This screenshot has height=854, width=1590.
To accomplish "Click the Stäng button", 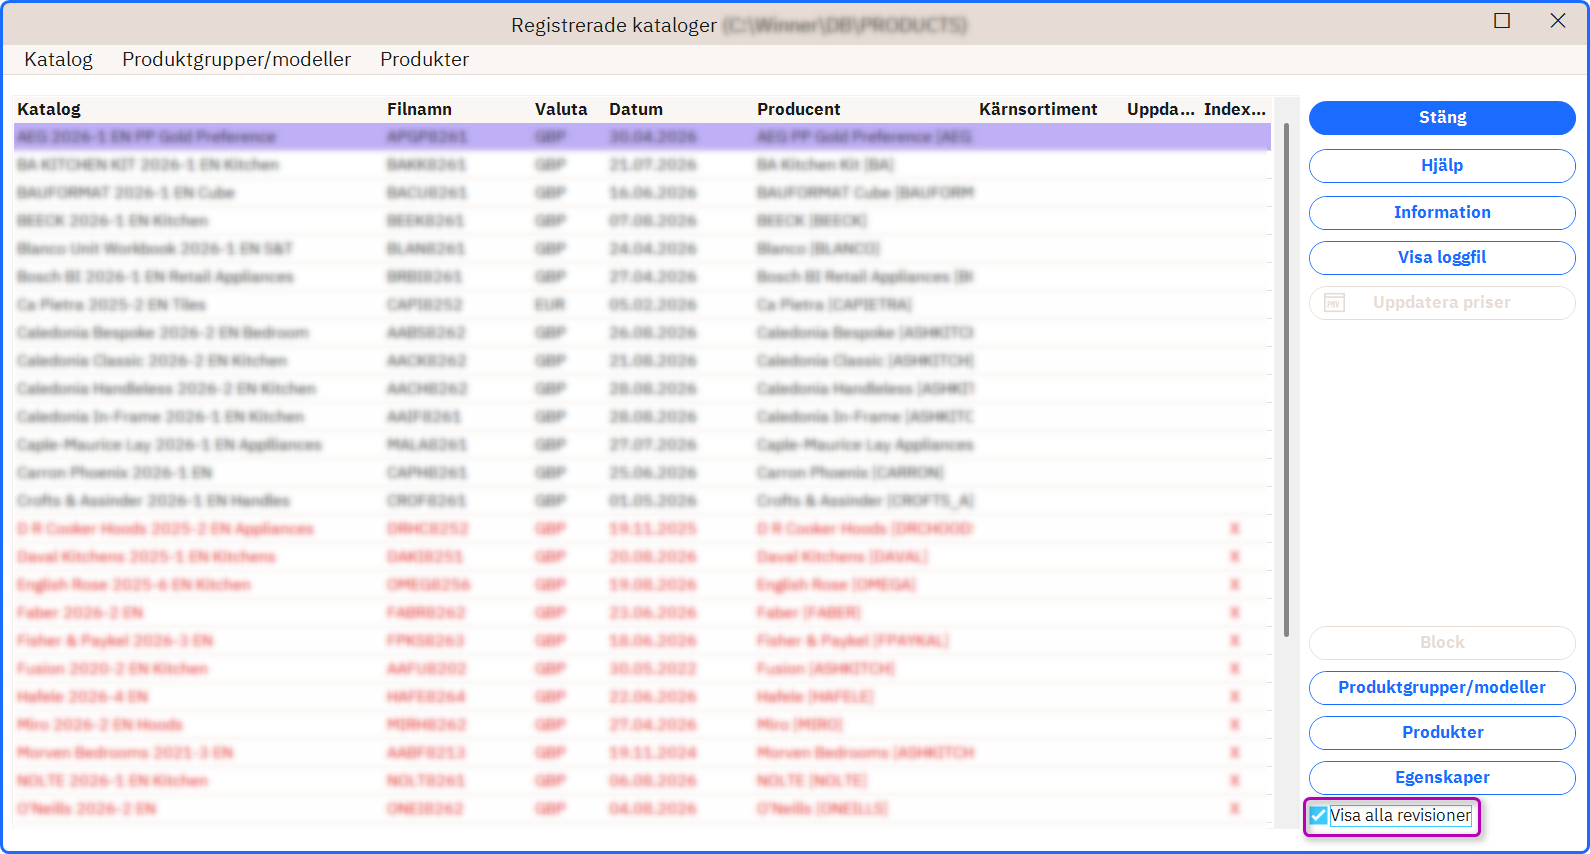I will tap(1442, 118).
